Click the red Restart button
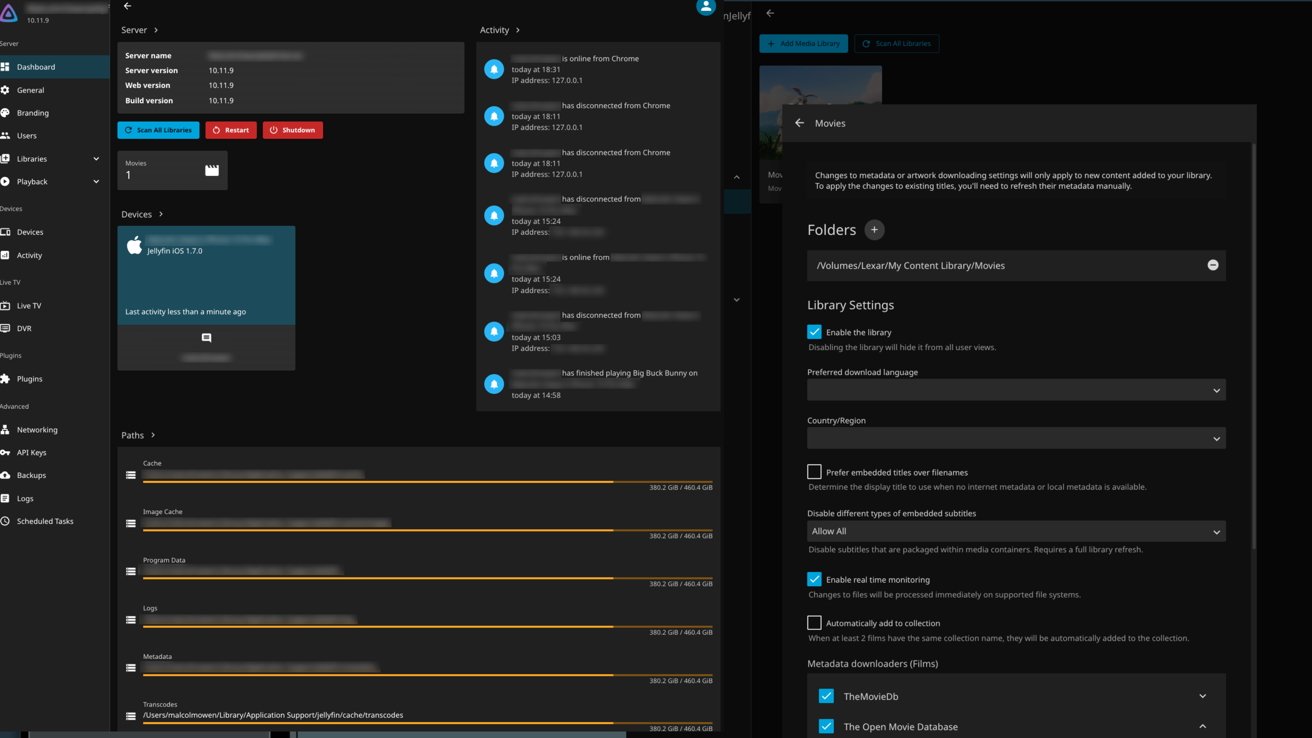 pos(230,130)
